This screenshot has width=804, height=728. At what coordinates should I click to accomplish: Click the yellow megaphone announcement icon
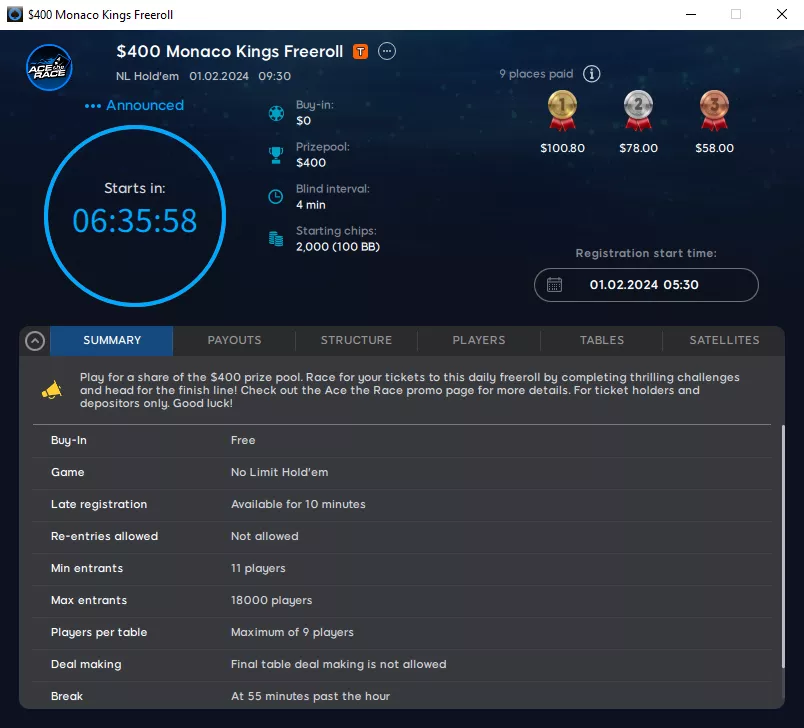point(52,390)
